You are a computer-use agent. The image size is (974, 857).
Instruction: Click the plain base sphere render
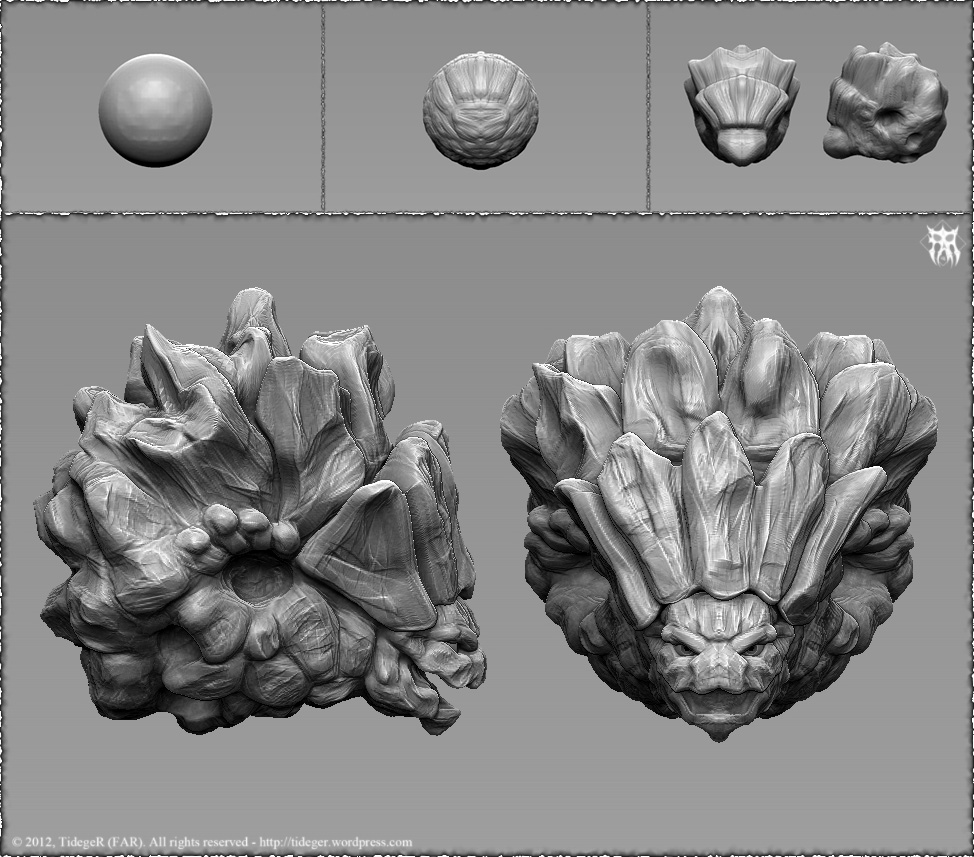tap(155, 111)
